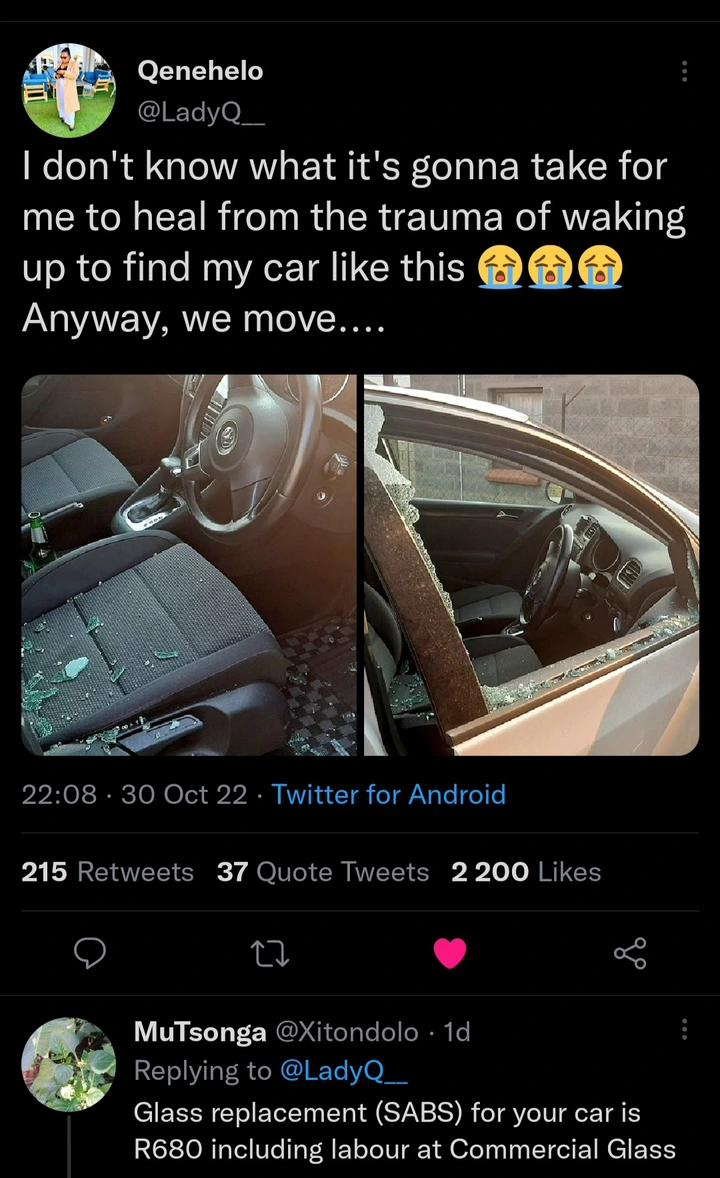
Task: View the 215 Retweets list
Action: click(x=107, y=871)
